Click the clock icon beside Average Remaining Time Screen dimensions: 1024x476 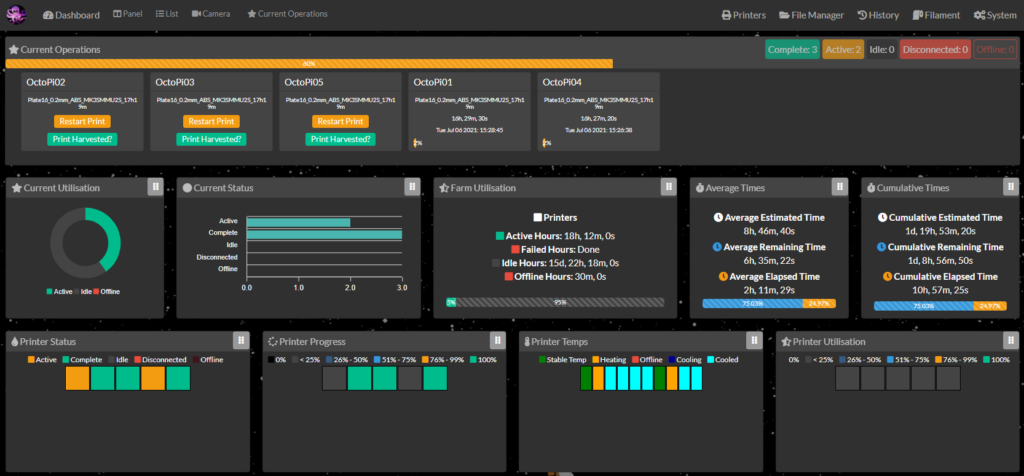(x=717, y=247)
